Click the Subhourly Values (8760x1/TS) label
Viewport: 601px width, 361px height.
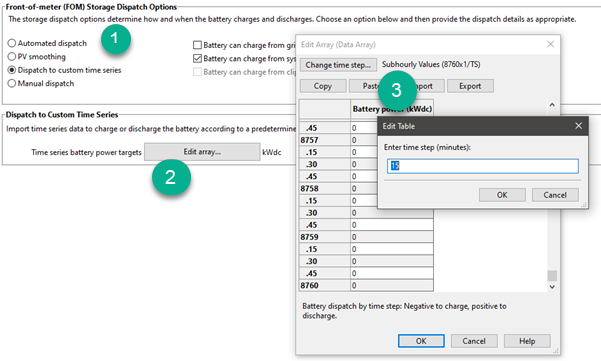point(431,64)
